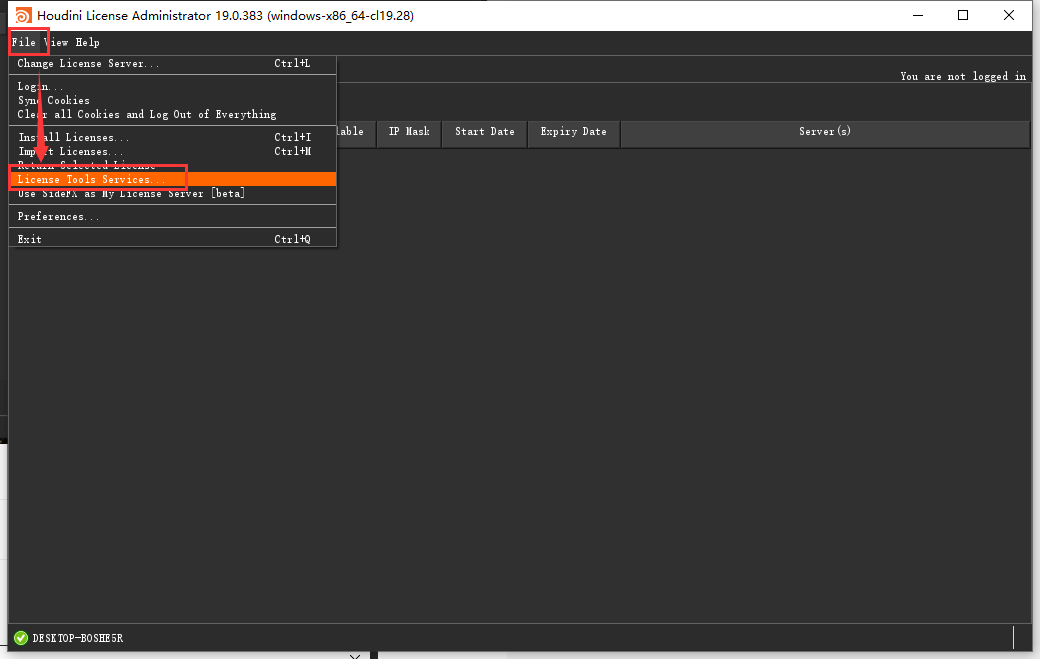
Task: Click 'You are not logged in' text
Action: [x=963, y=76]
